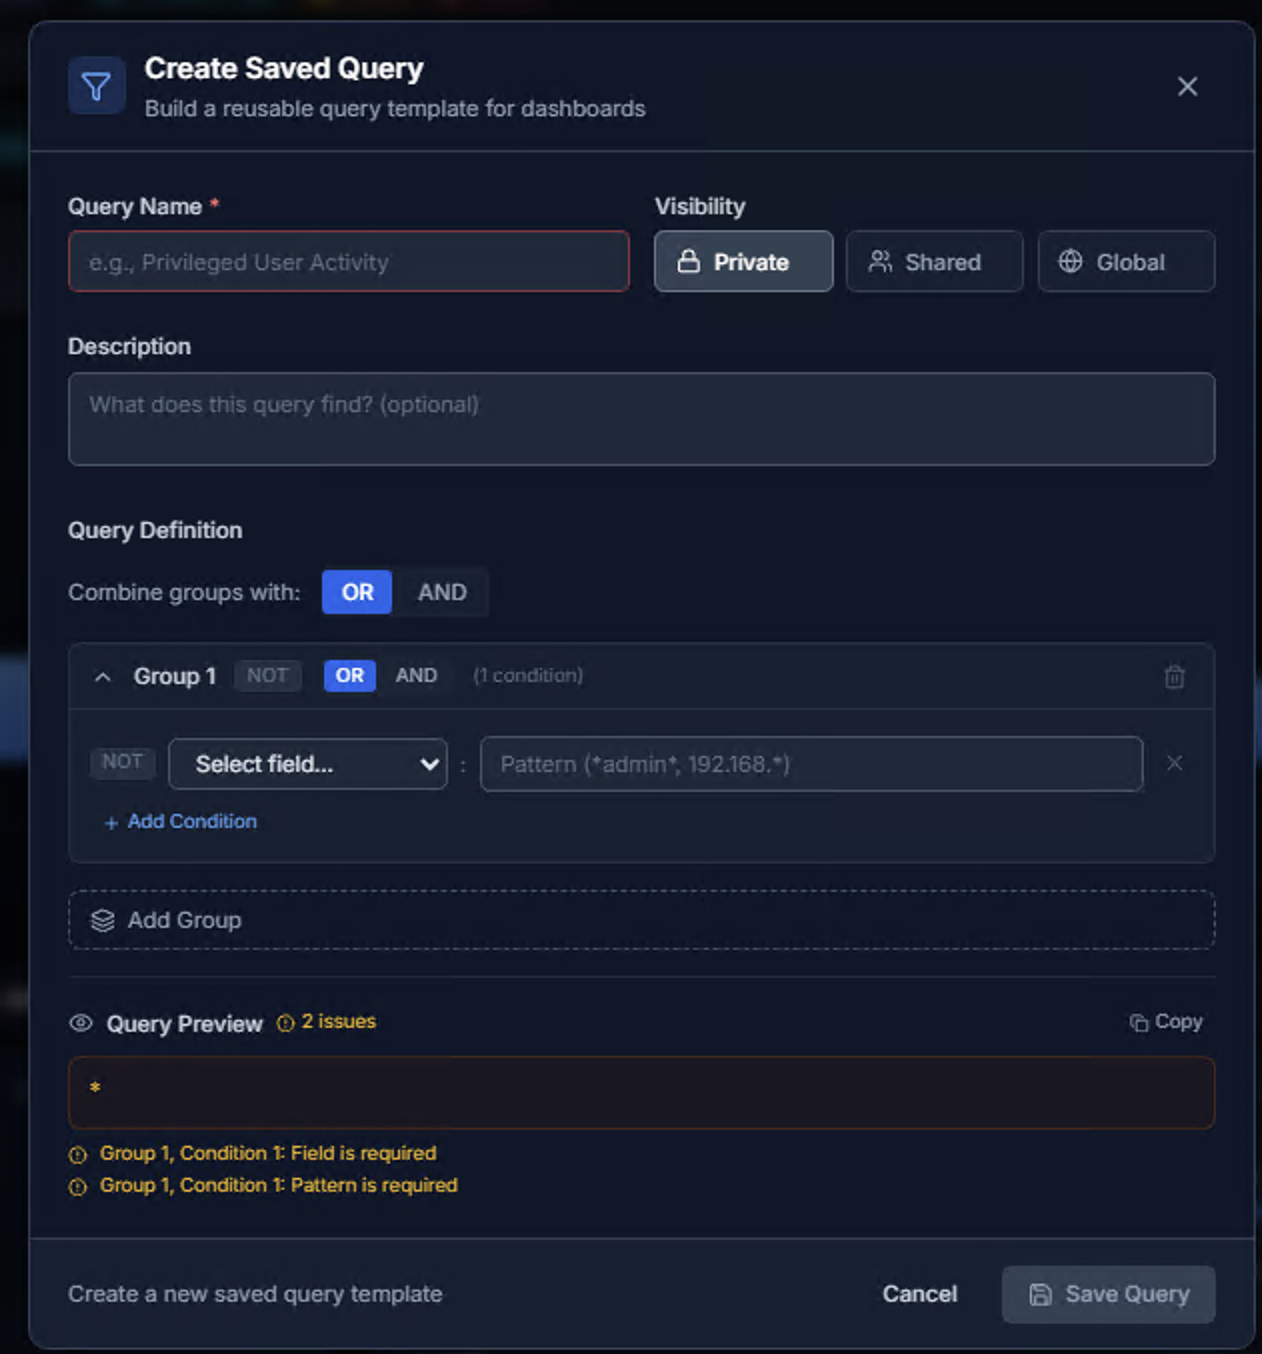The image size is (1262, 1354).
Task: Remove the condition via its X icon
Action: pyautogui.click(x=1174, y=763)
